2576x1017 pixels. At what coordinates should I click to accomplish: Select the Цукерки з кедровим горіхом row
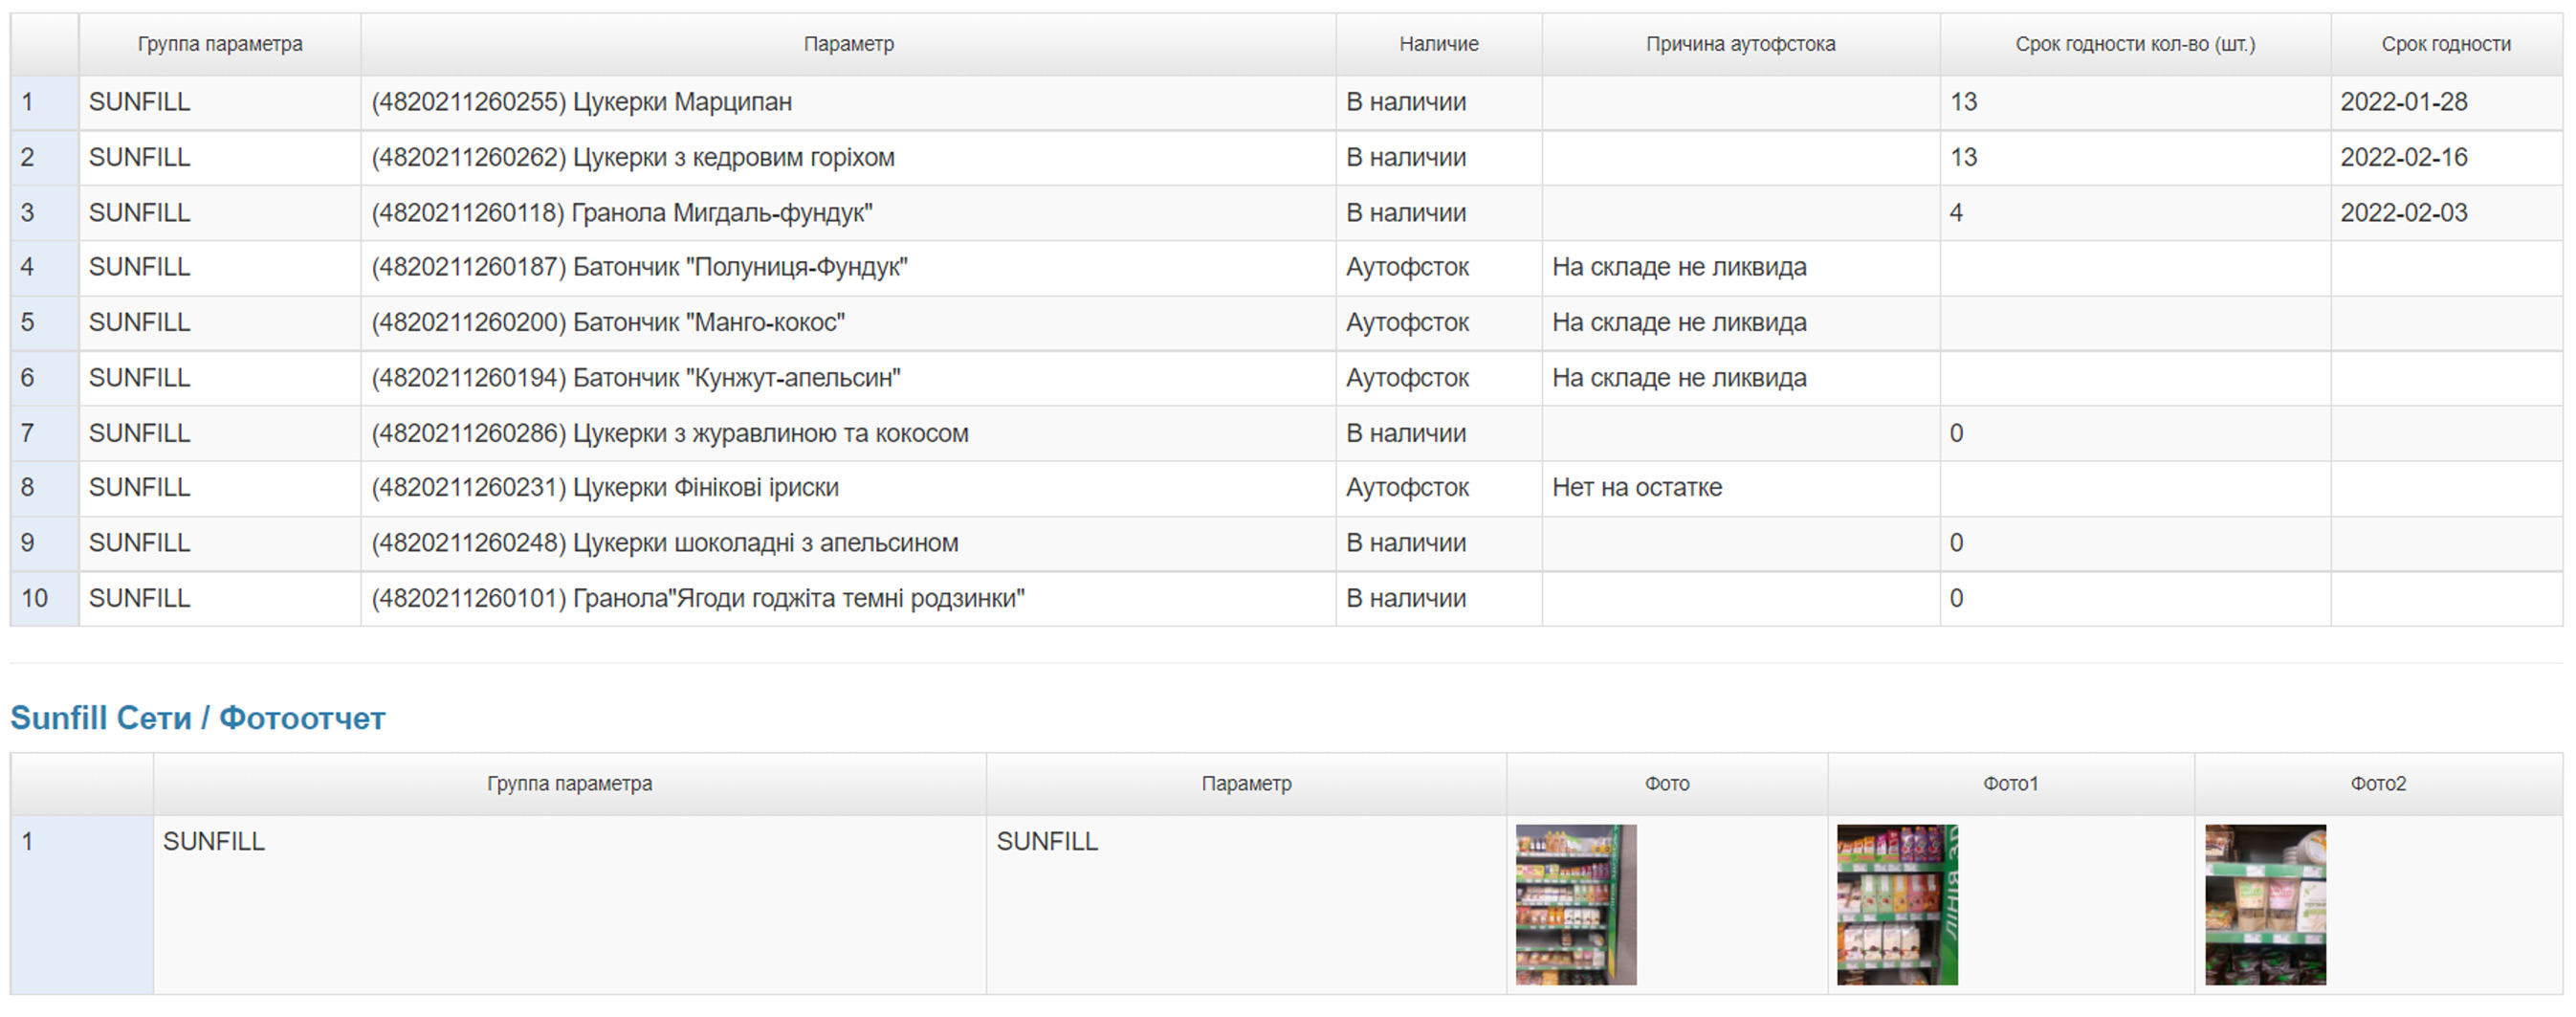pyautogui.click(x=1286, y=157)
